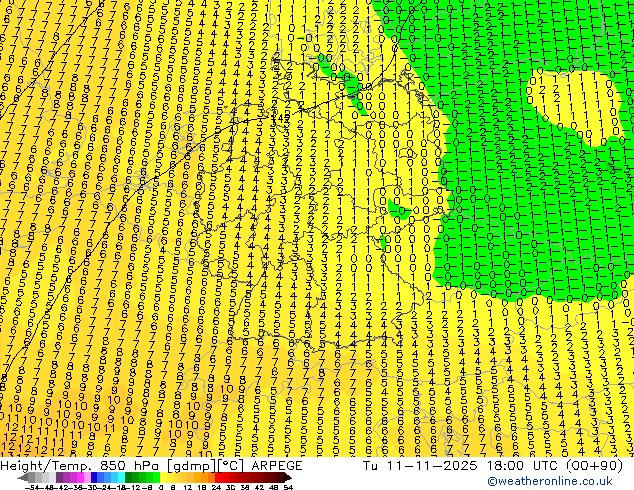Click the ARPEGE model name label
The image size is (634, 490).
pyautogui.click(x=277, y=466)
